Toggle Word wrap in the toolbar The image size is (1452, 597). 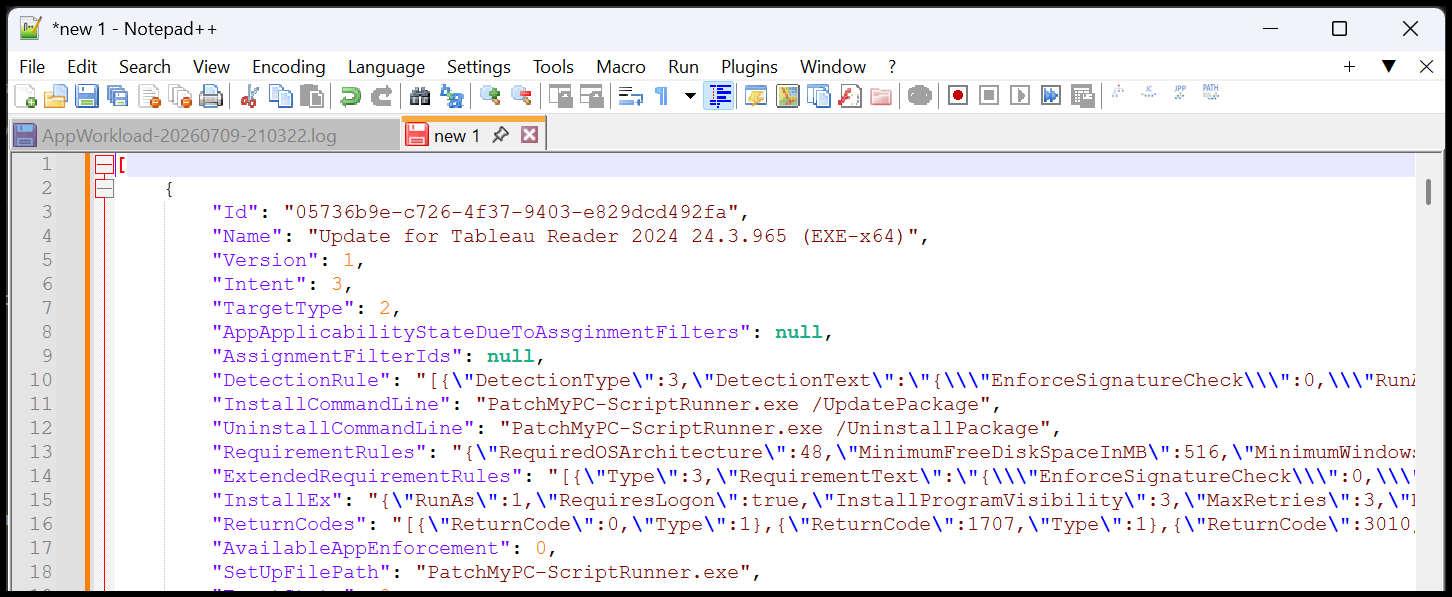point(630,96)
